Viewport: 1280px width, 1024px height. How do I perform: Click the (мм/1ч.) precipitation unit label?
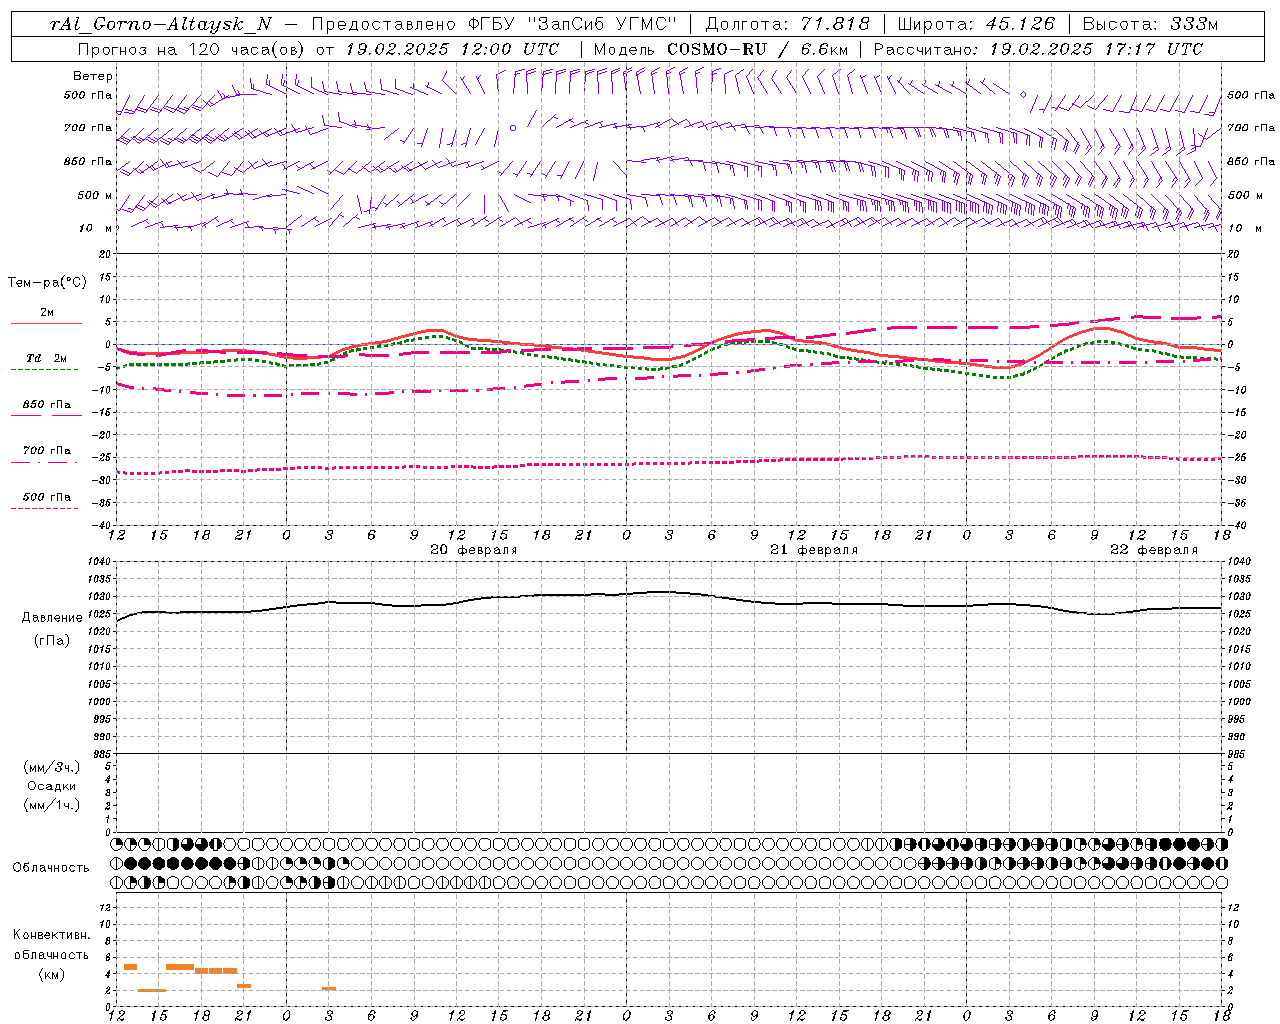coord(52,805)
